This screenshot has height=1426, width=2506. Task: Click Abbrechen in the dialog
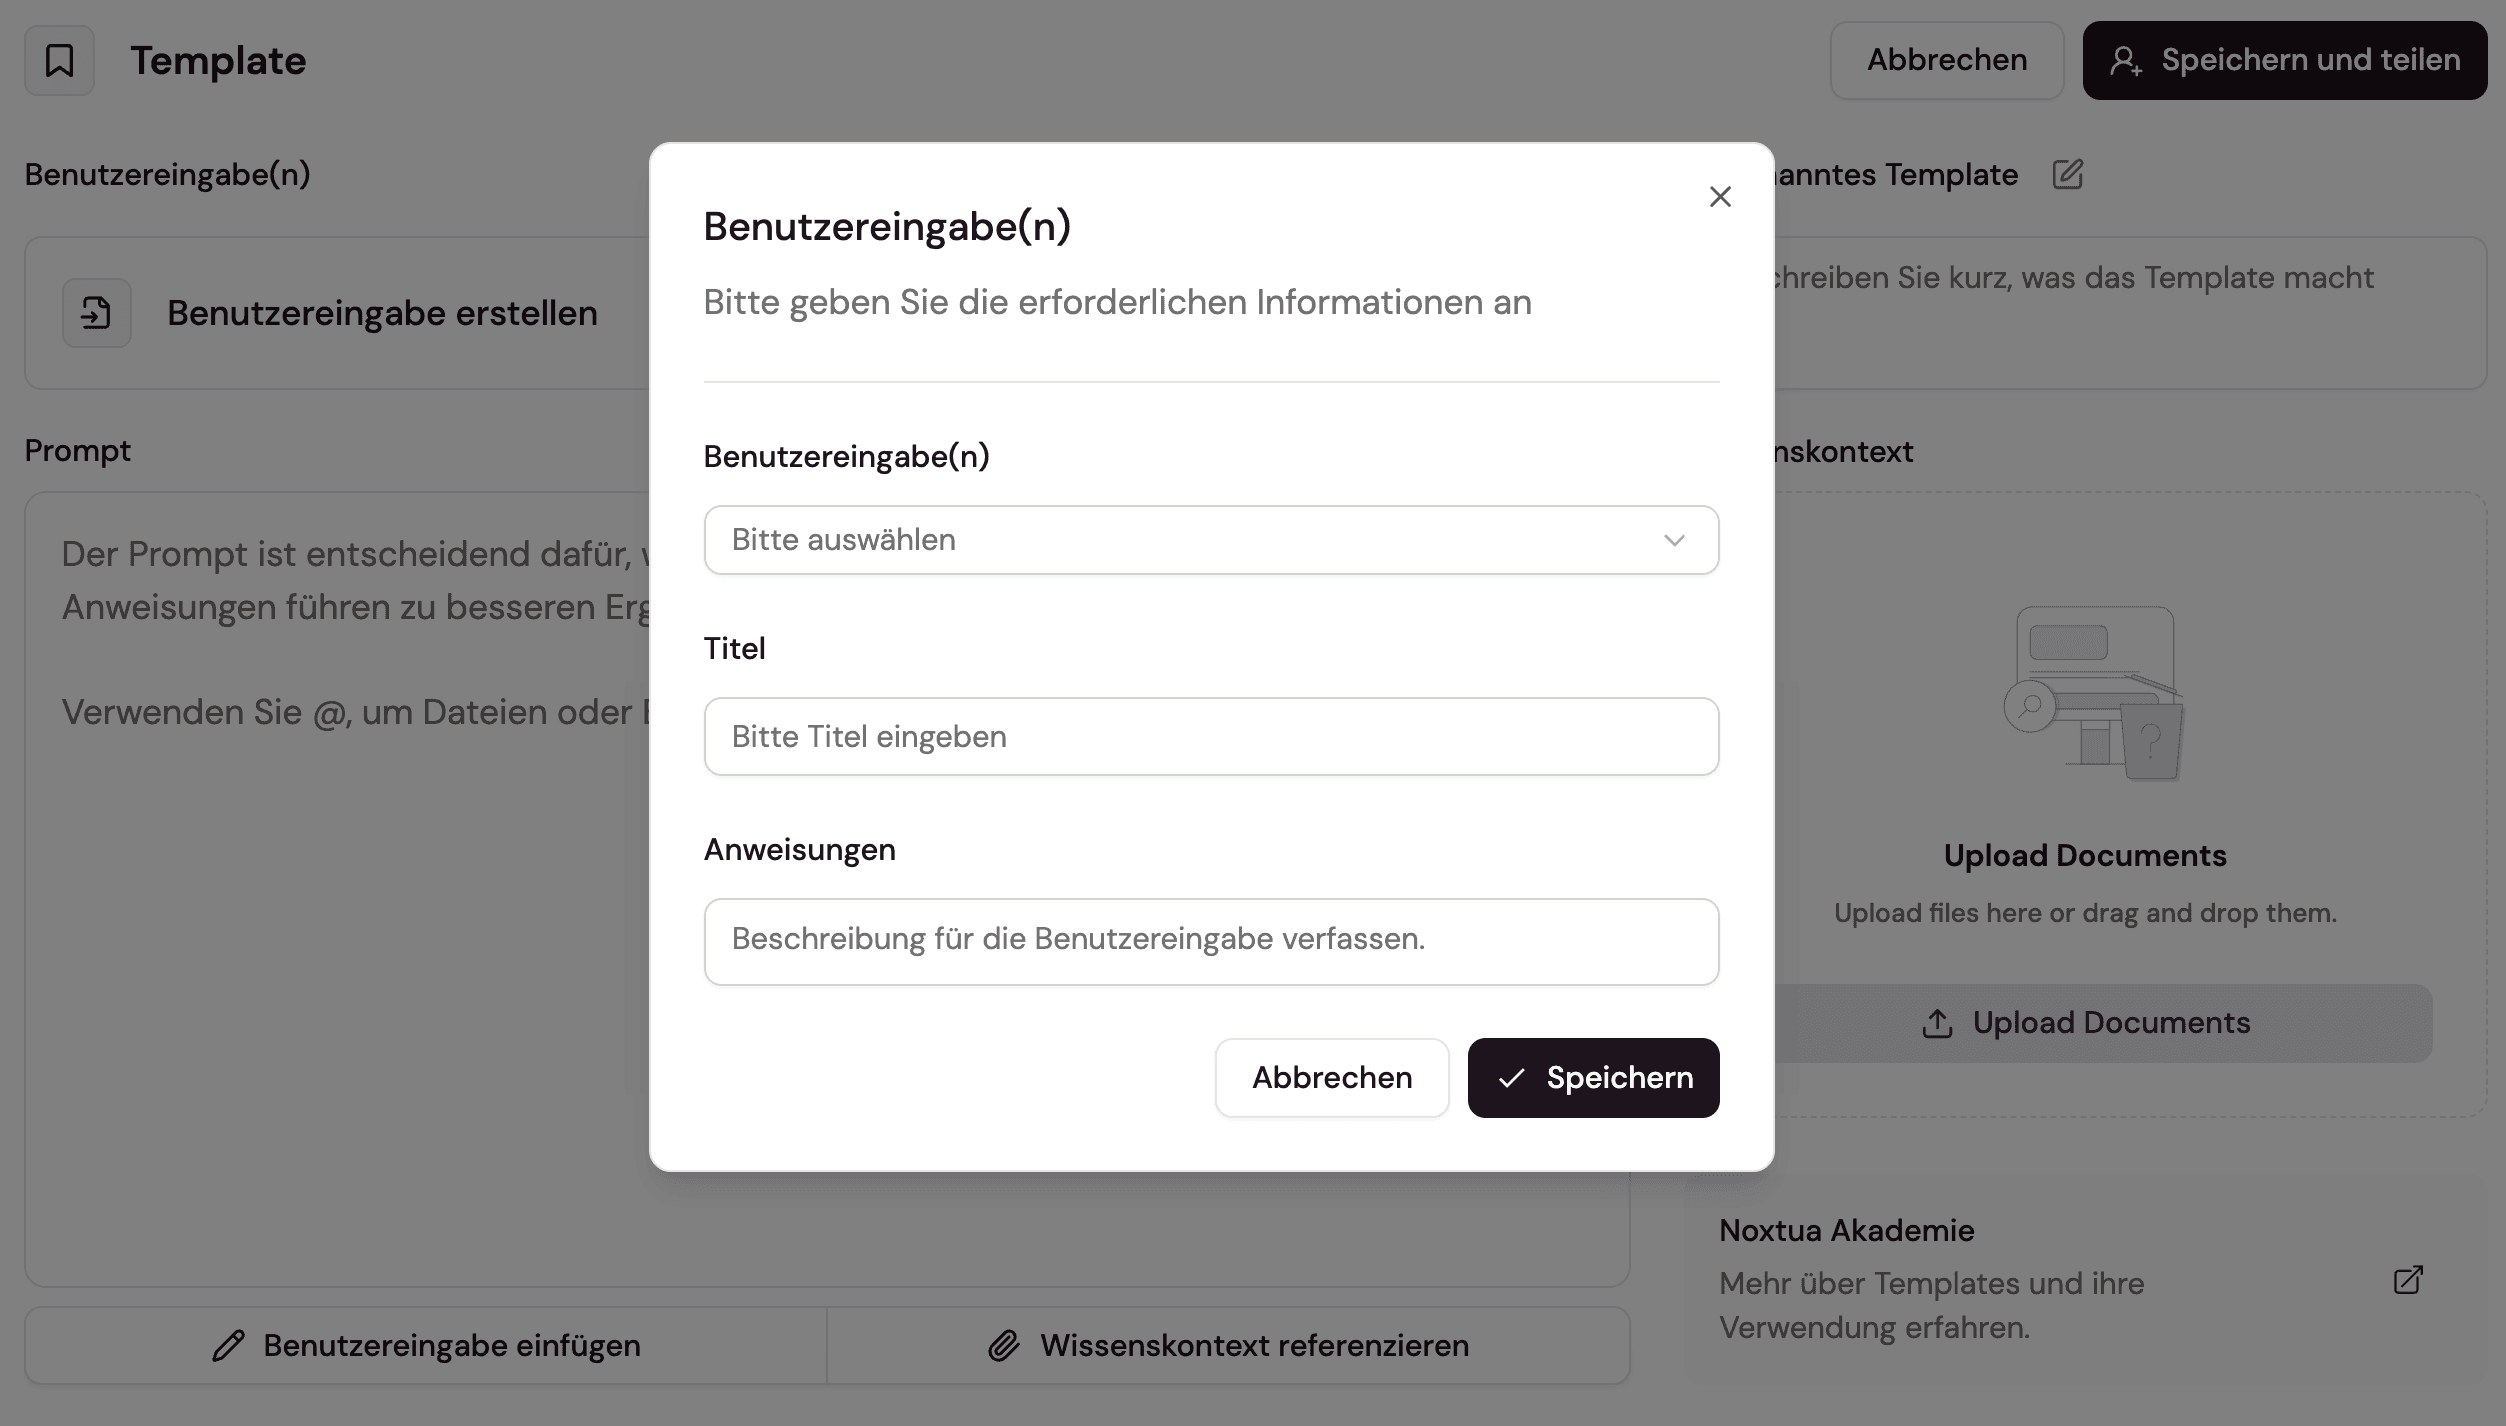tap(1331, 1078)
